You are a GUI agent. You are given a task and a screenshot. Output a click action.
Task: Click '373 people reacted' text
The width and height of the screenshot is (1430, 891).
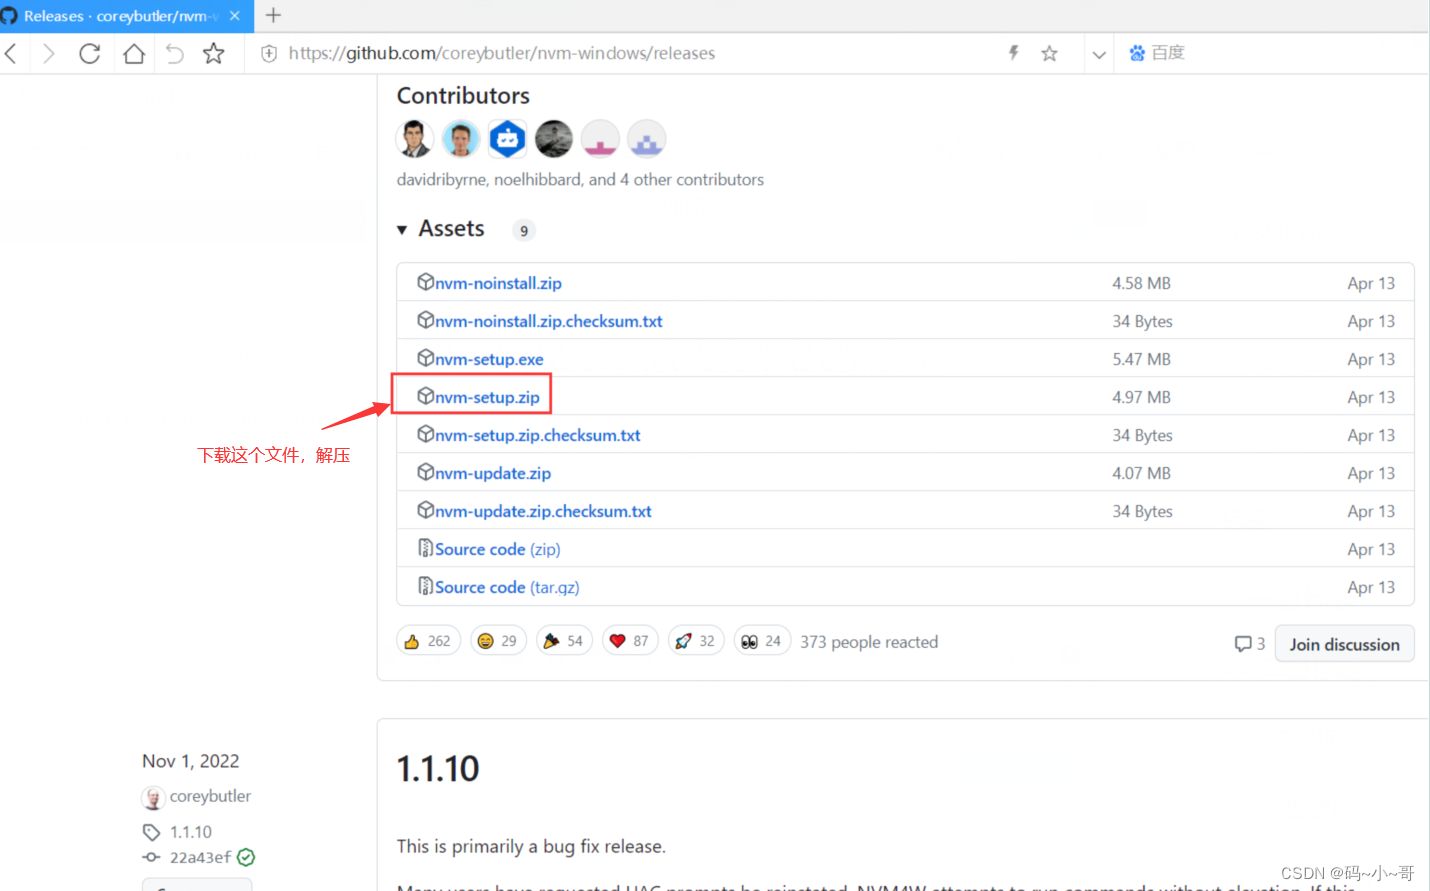click(869, 642)
